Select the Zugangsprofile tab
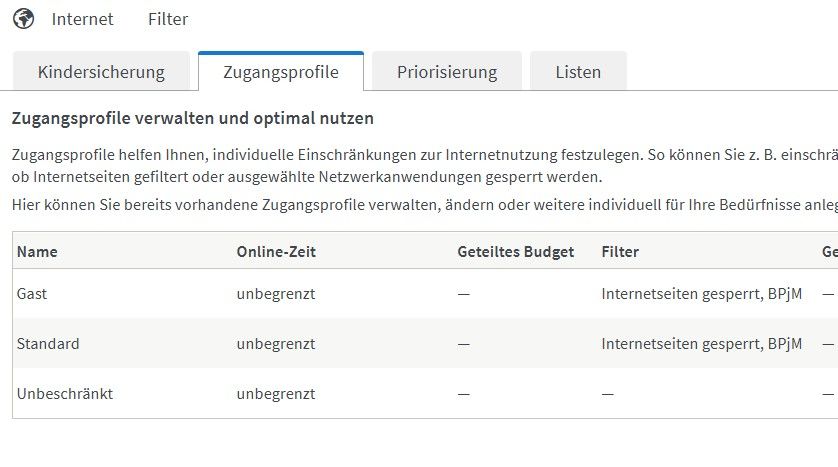Screen dimensions: 838x467 pos(280,72)
